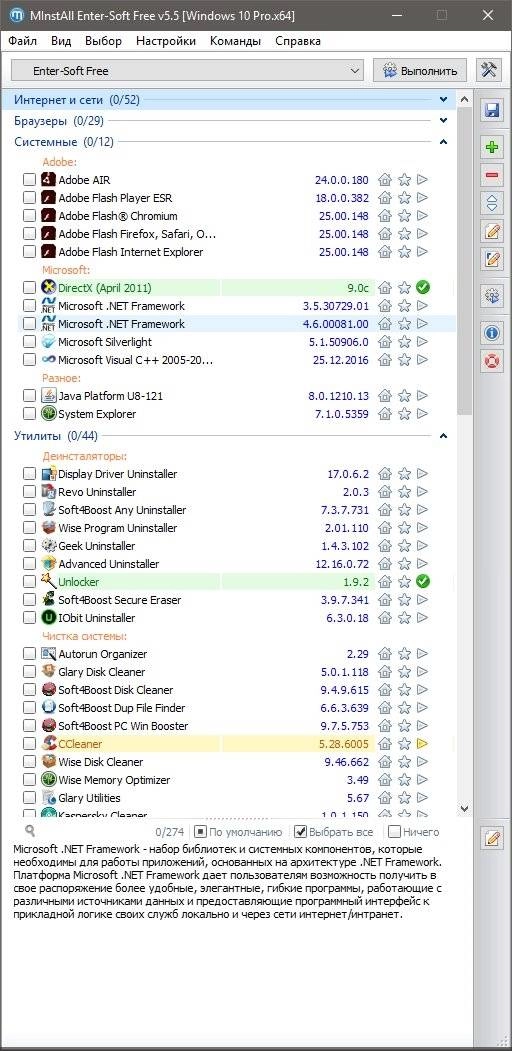
Task: Check the Adobe AIR checkbox
Action: click(29, 180)
